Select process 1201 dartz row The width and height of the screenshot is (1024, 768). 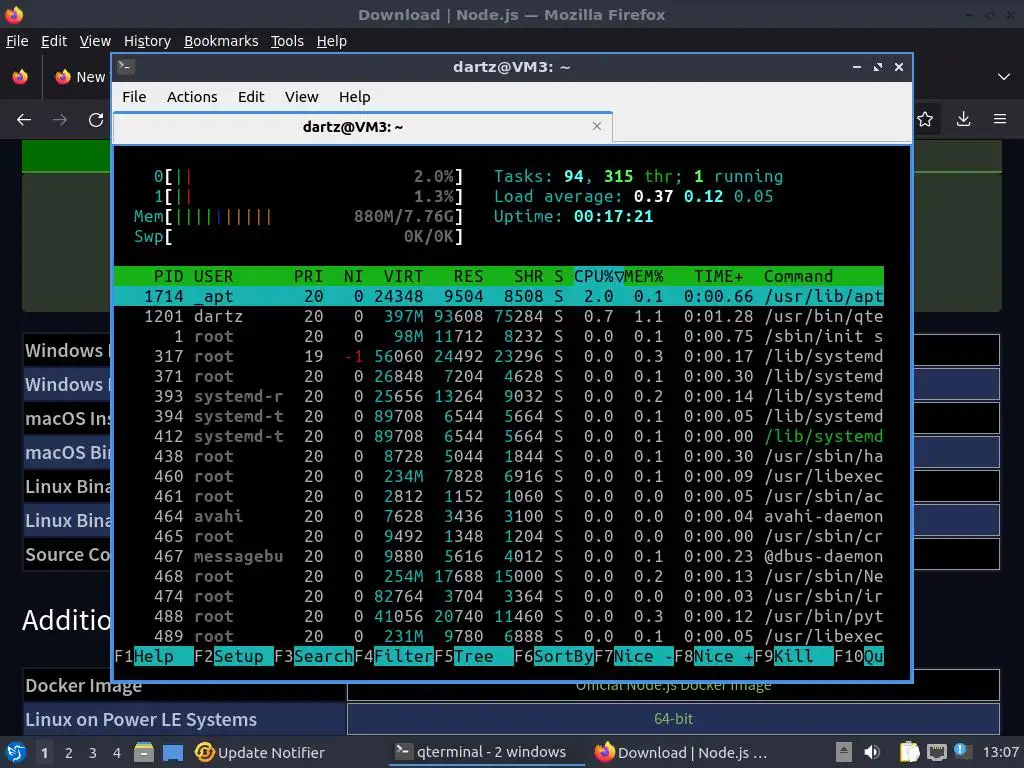[x=499, y=316]
